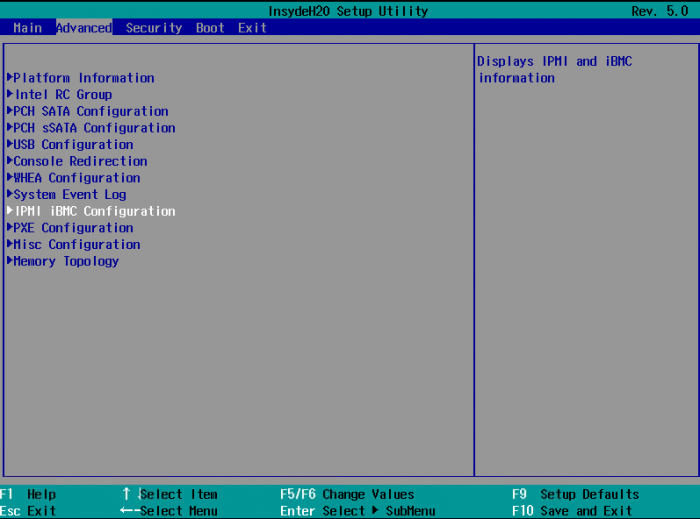Switch to the Security tab
700x519 pixels.
(154, 28)
